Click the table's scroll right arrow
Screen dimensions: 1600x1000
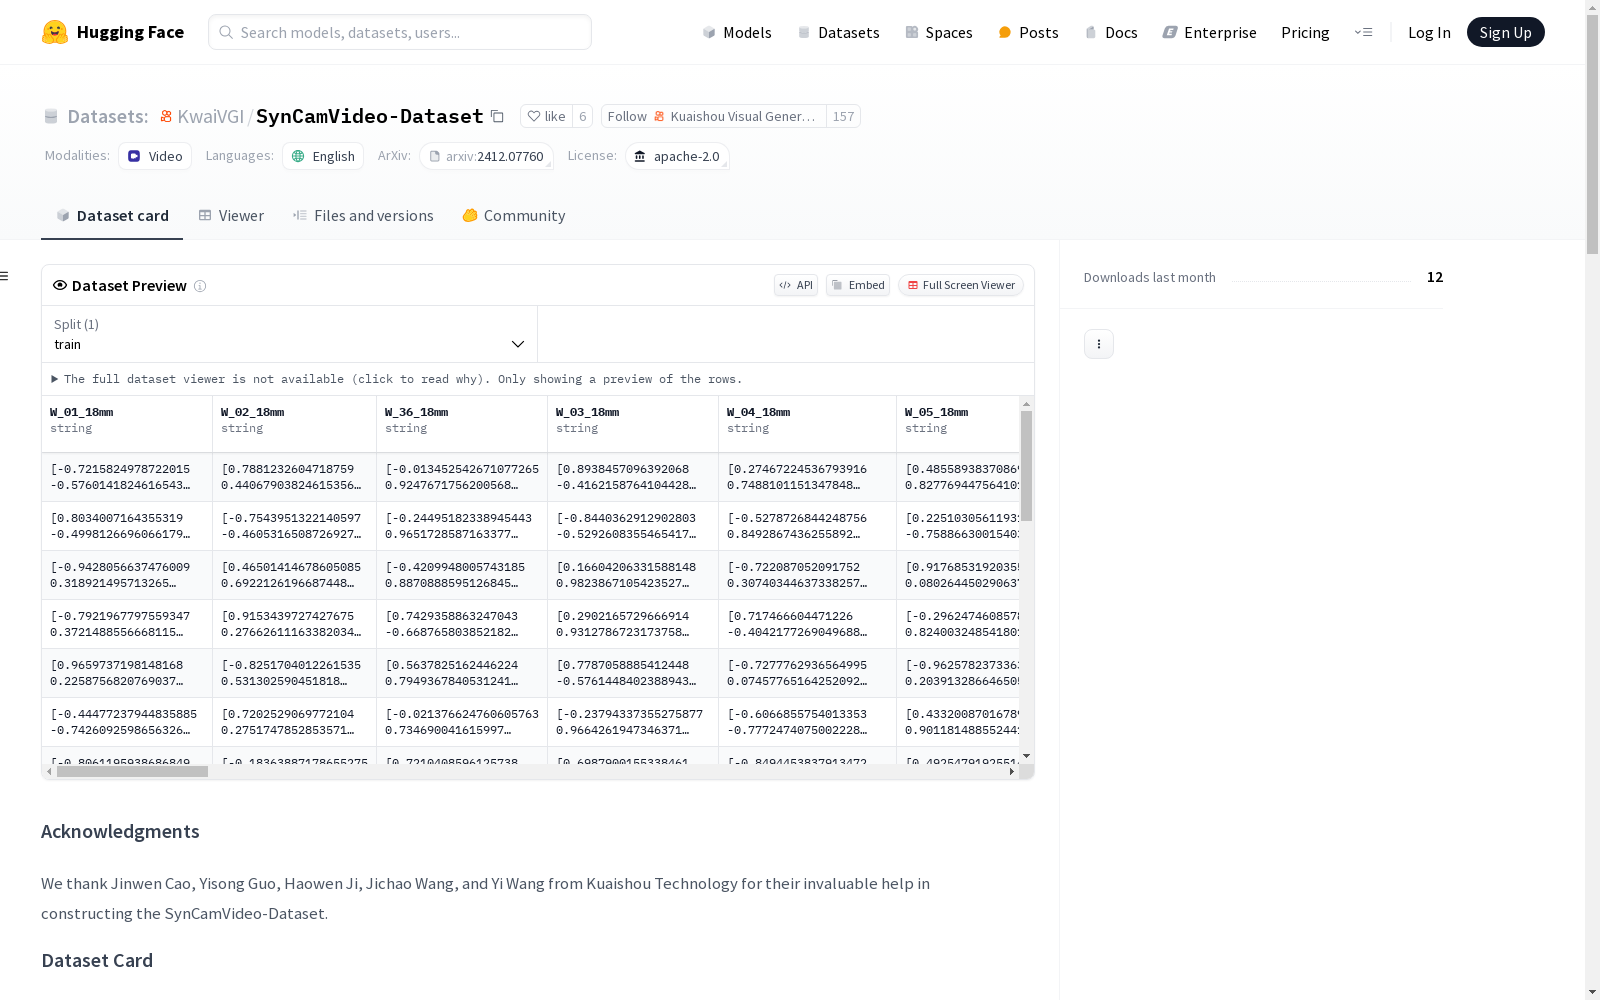1012,771
